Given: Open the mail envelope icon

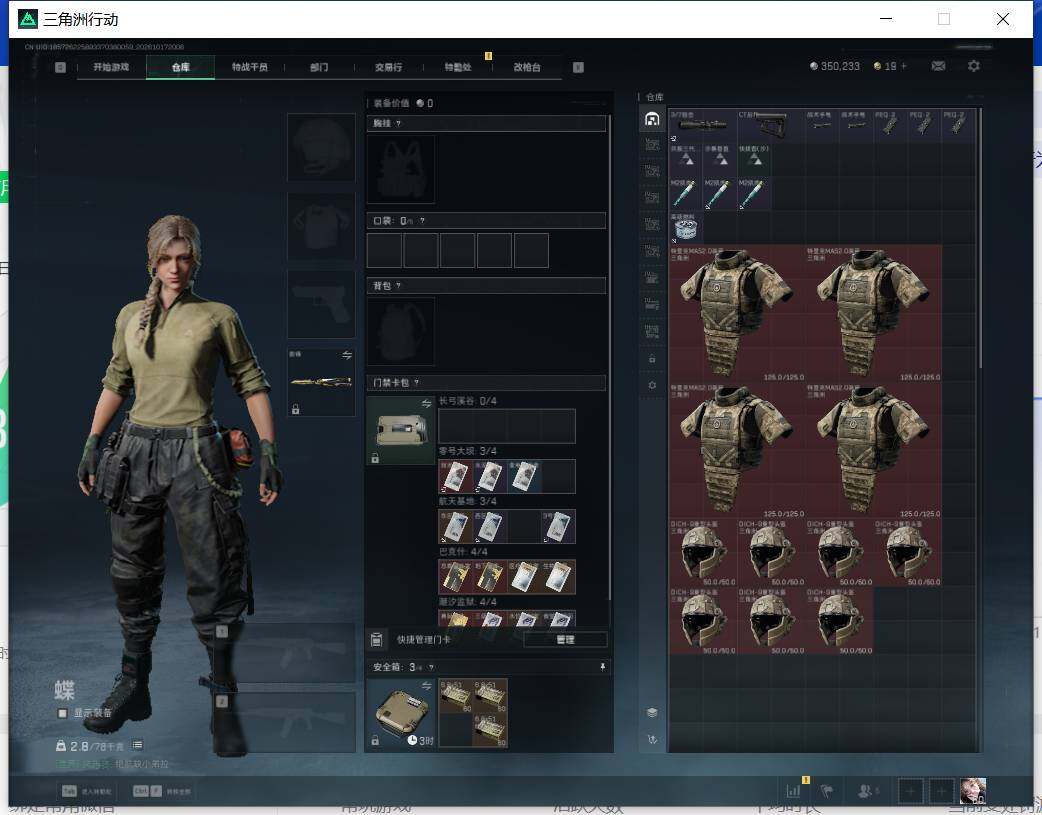Looking at the screenshot, I should (938, 66).
